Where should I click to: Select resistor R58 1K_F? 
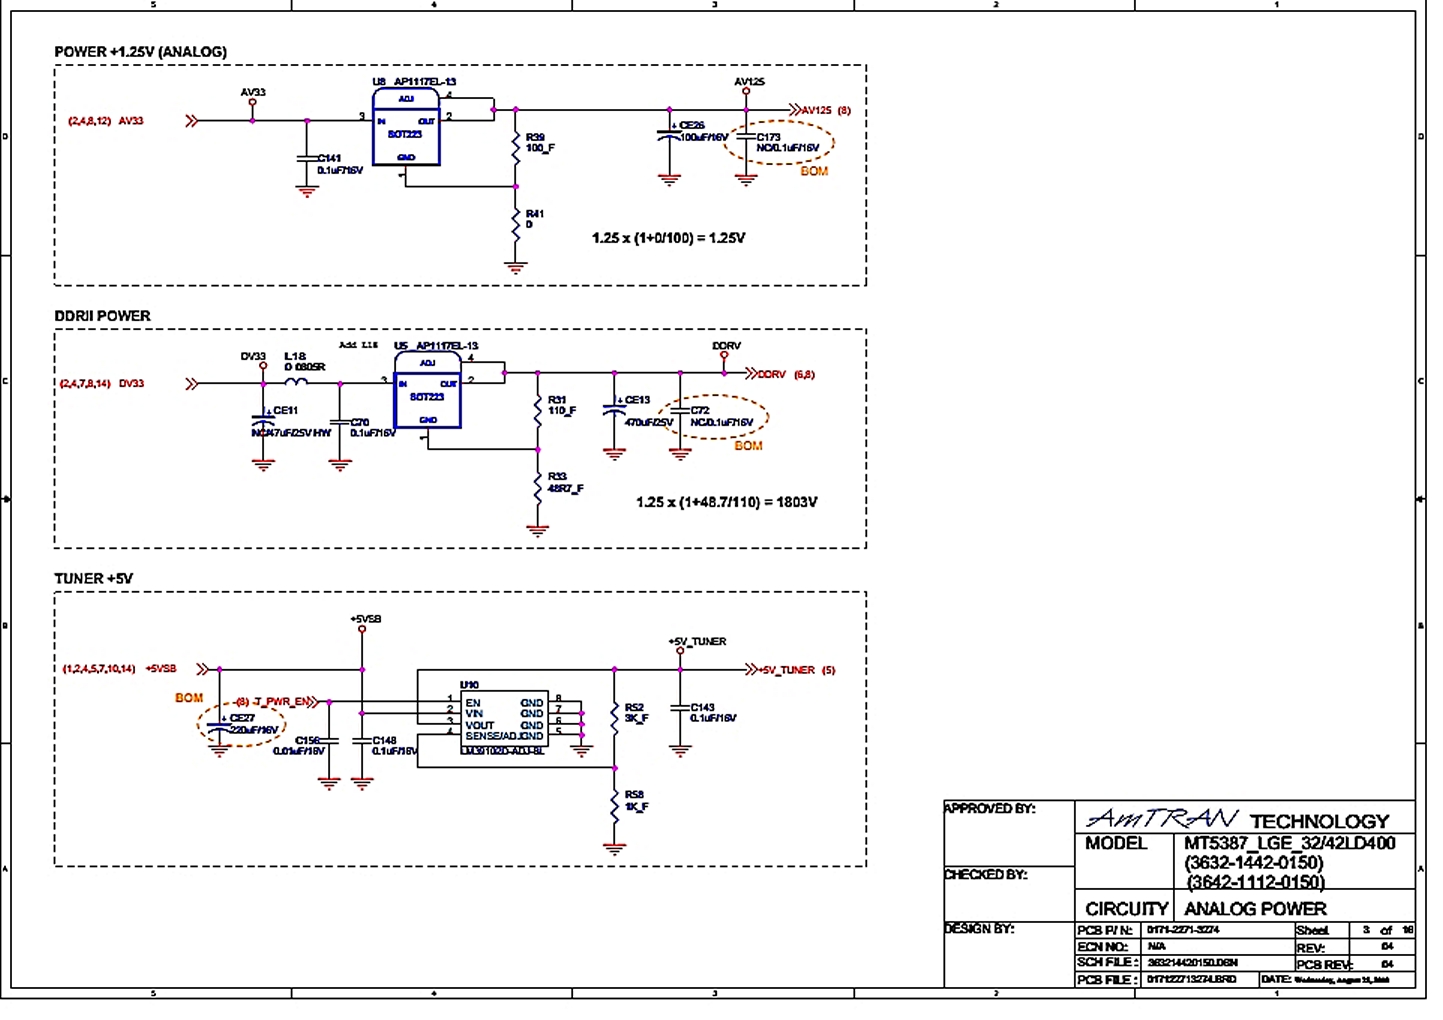(615, 805)
